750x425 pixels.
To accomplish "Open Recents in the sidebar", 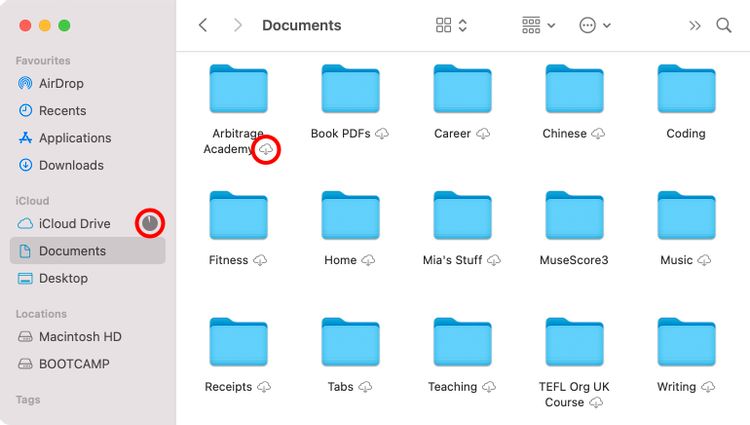I will point(87,110).
